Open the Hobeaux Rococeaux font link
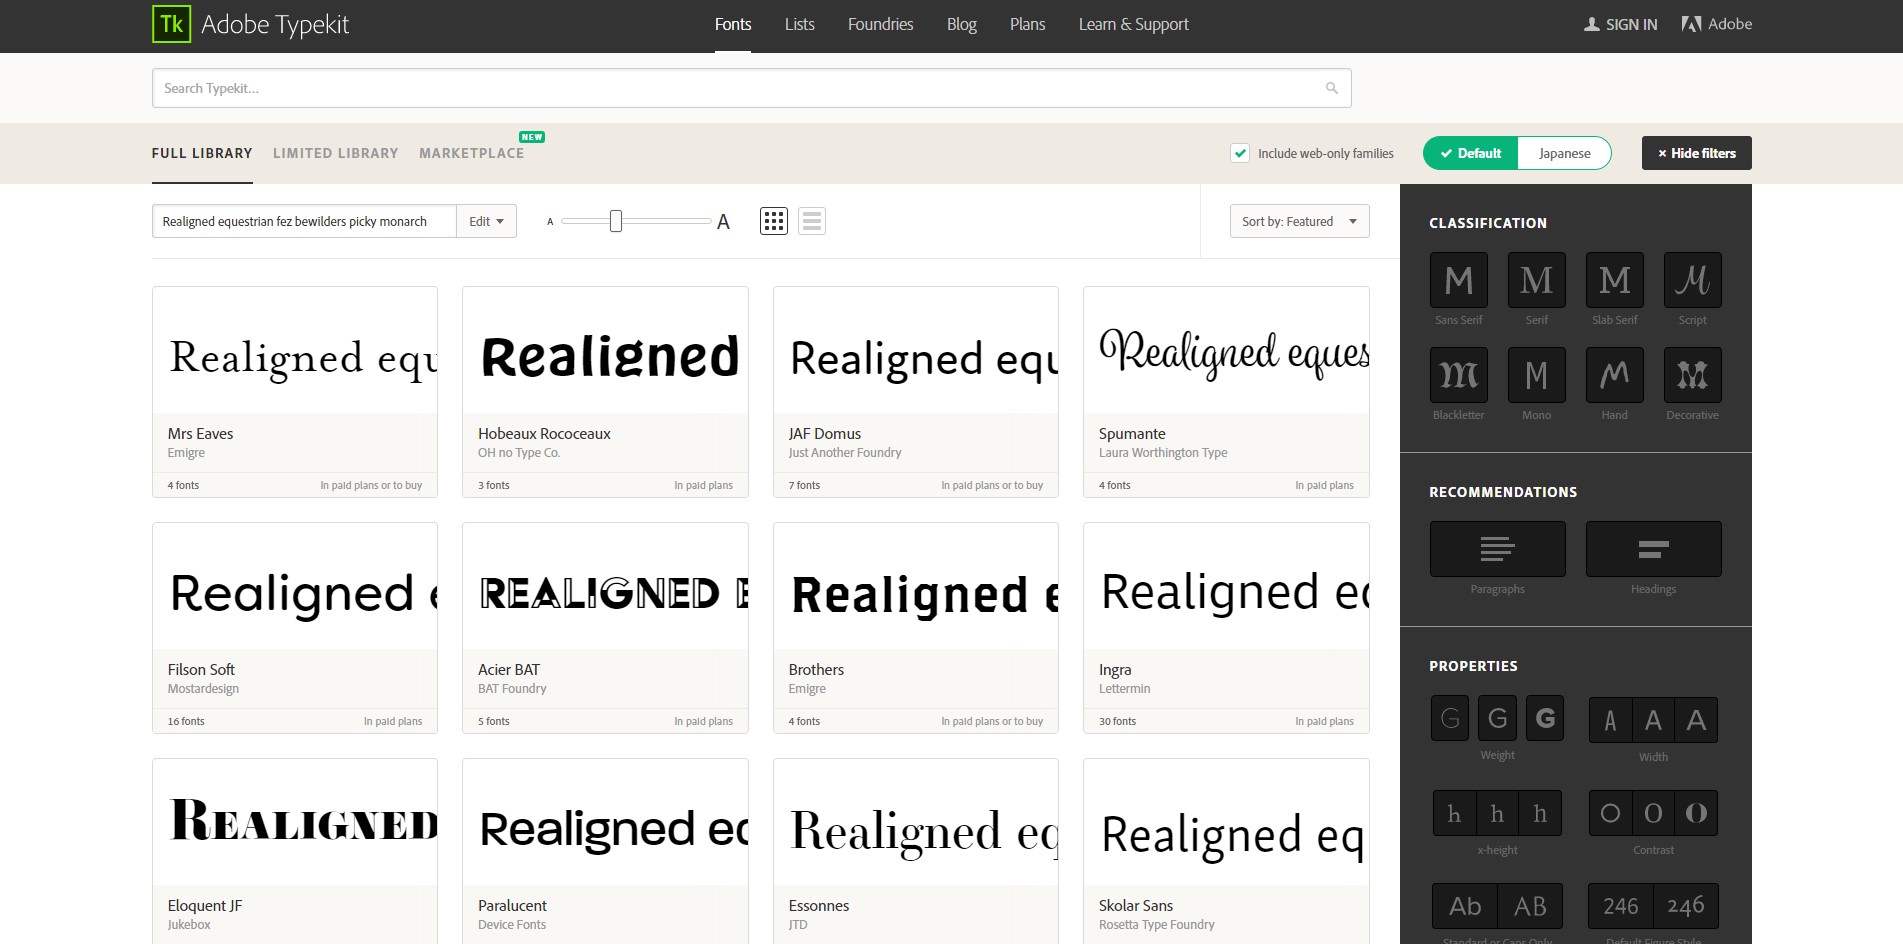Viewport: 1903px width, 944px height. click(x=544, y=434)
